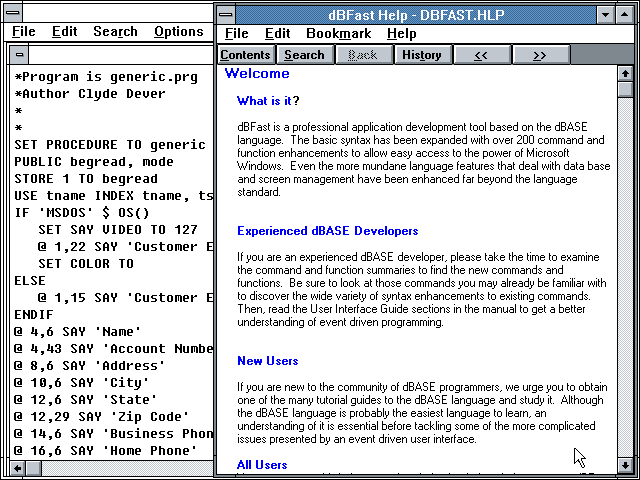The width and height of the screenshot is (640, 480).
Task: Click line "@ 4,6 SAY 'Name'"
Action: coord(78,332)
